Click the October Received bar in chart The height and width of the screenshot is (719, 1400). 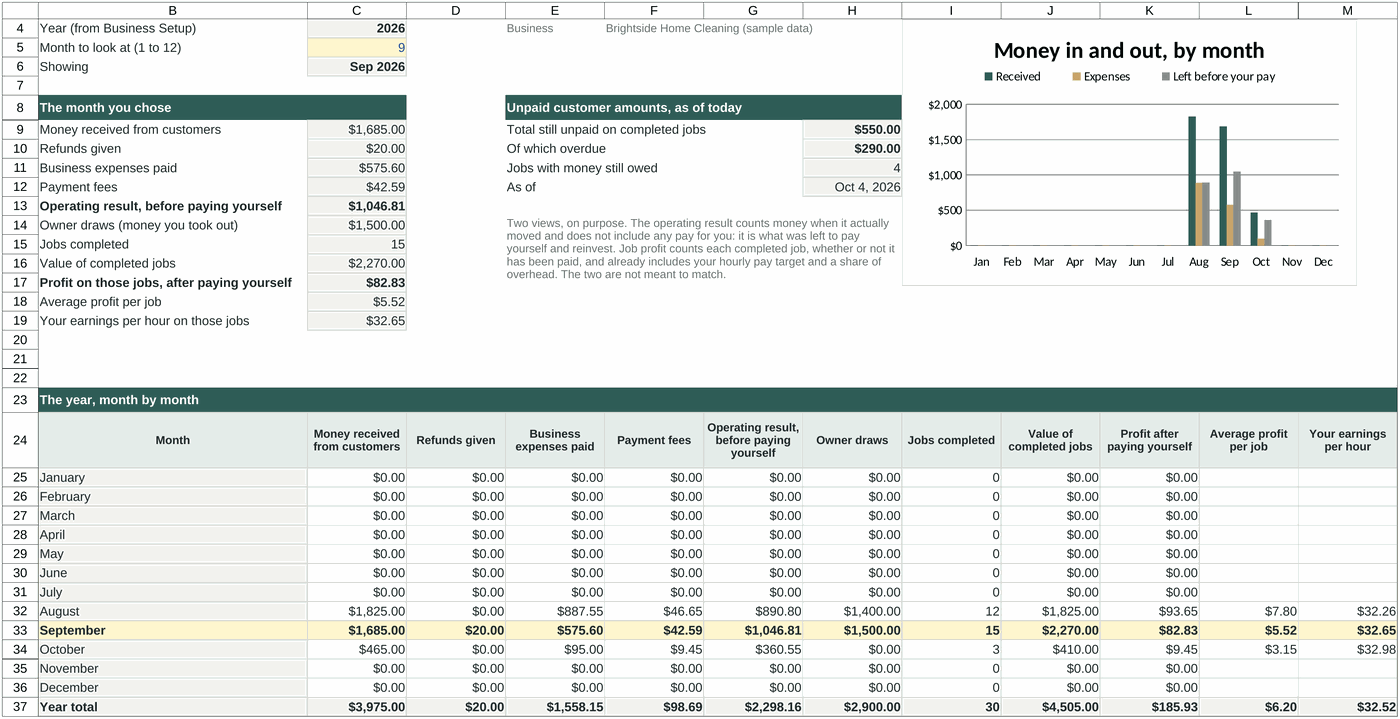pyautogui.click(x=1254, y=229)
